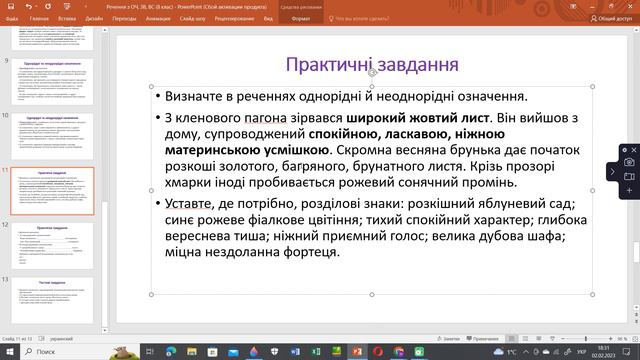Click the editor vertical scroll-down arrow
This screenshot has height=360, width=640.
[636, 307]
